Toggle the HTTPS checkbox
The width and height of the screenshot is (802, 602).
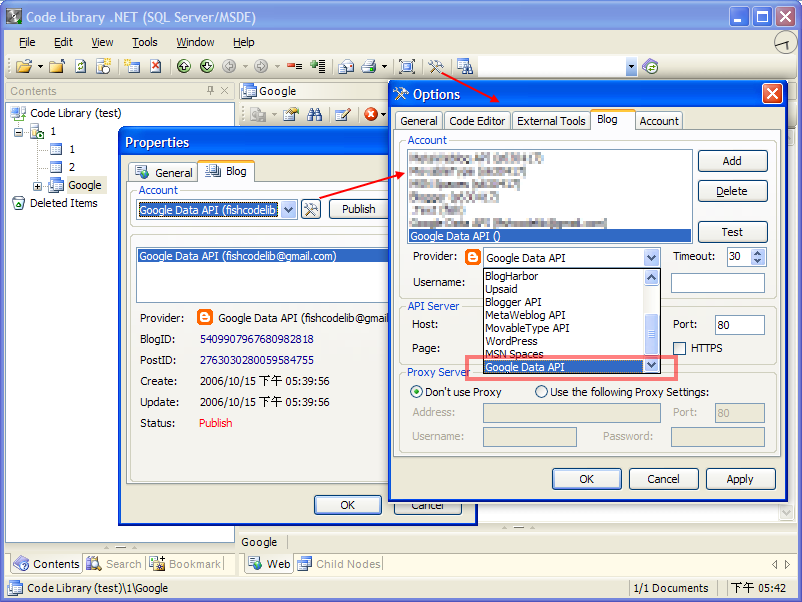click(x=679, y=348)
